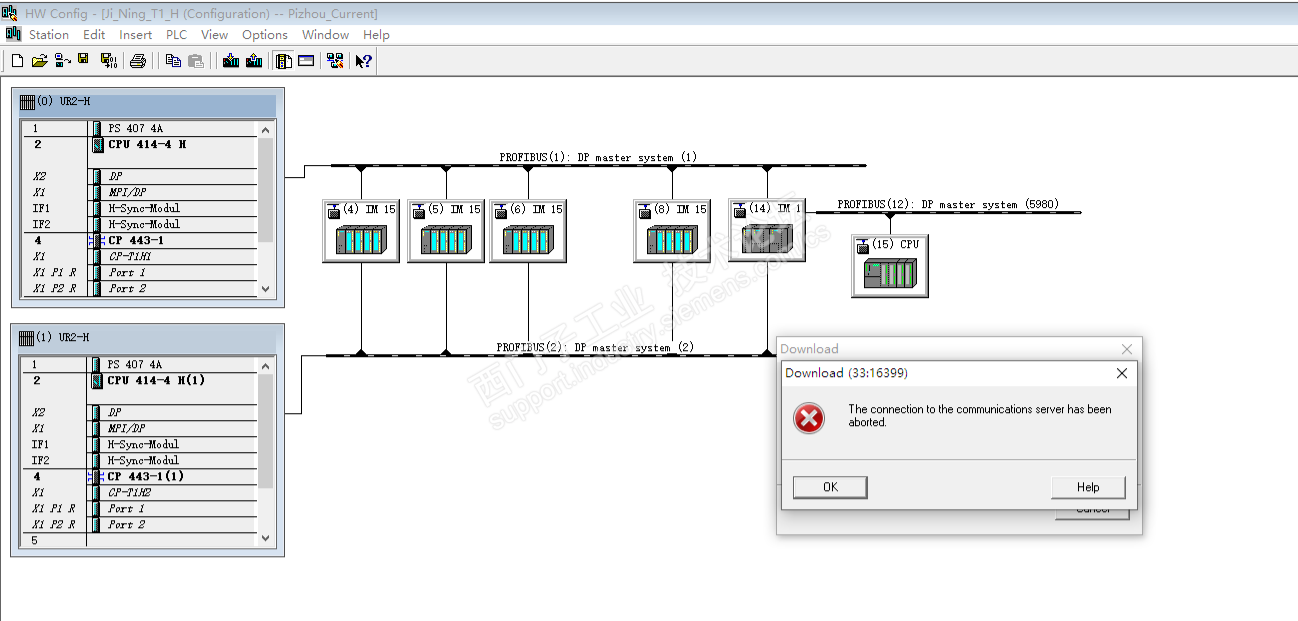1298x621 pixels.
Task: Click the Save floppy disk icon
Action: pos(84,60)
